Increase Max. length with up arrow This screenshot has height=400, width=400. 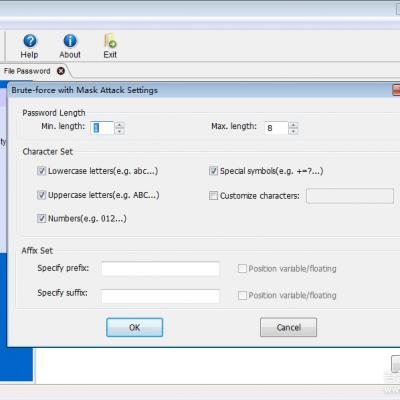pos(293,125)
